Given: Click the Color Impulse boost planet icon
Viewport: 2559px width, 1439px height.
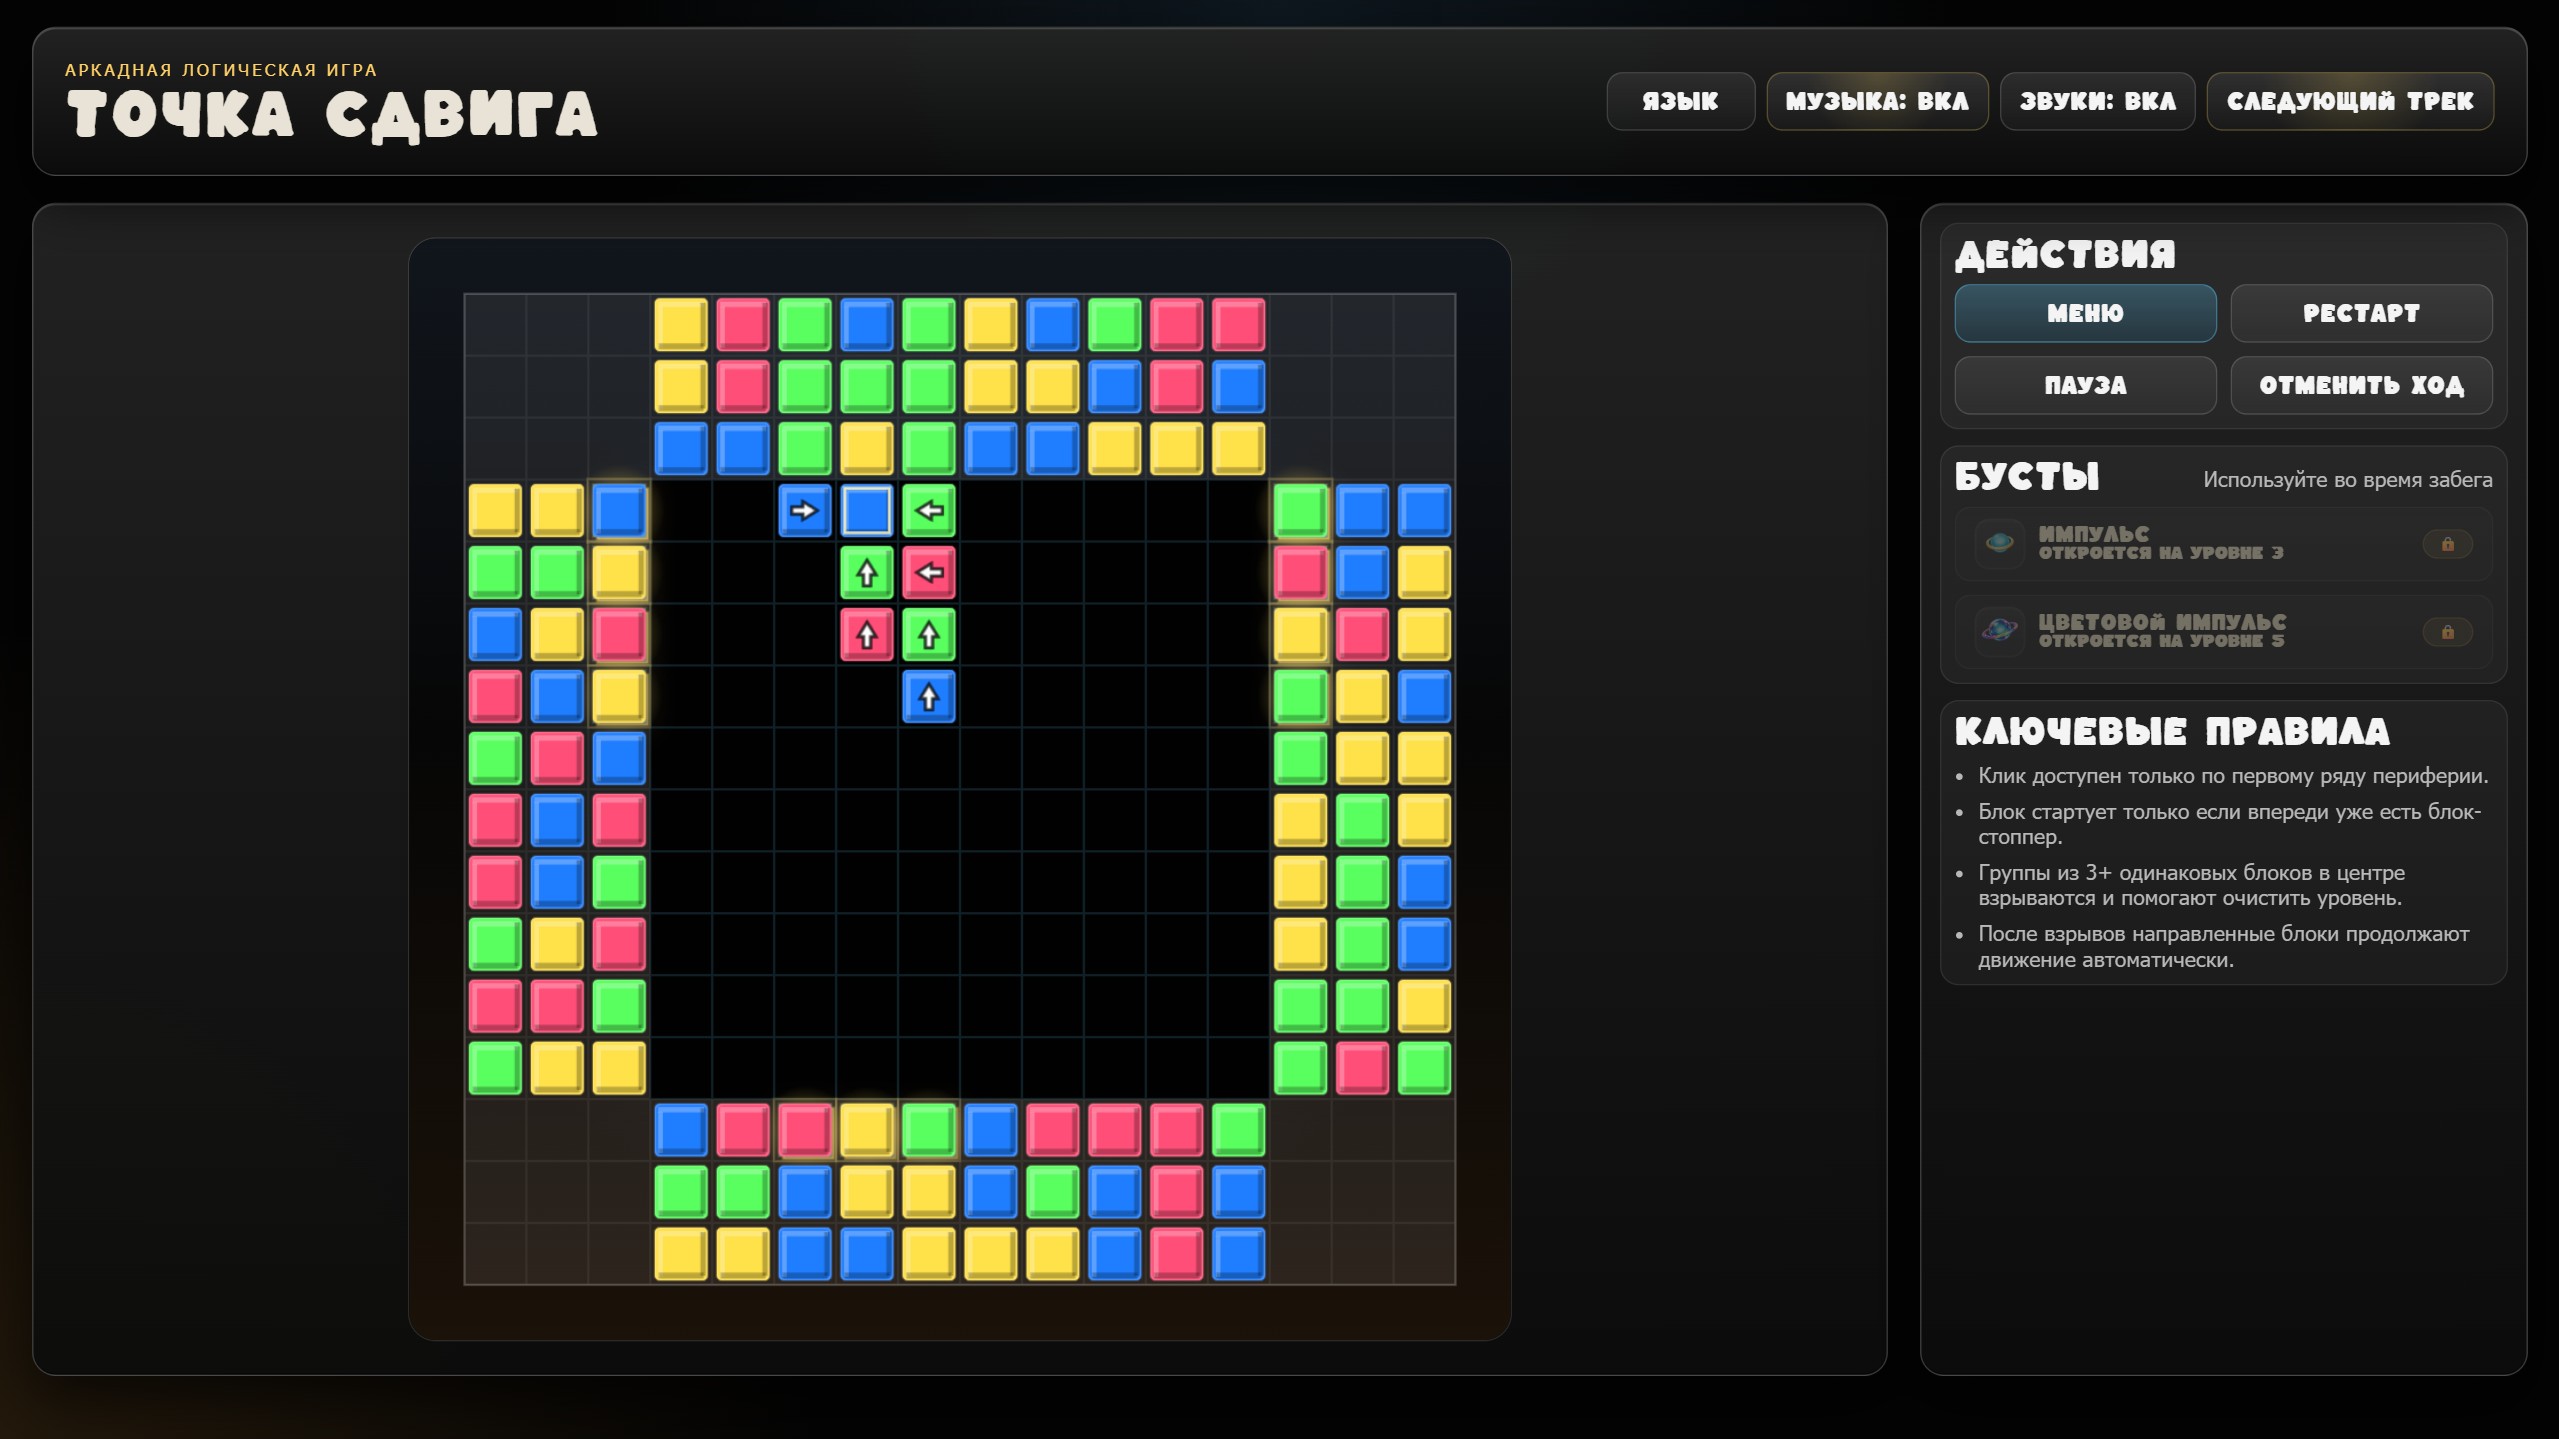Looking at the screenshot, I should (x=1999, y=631).
